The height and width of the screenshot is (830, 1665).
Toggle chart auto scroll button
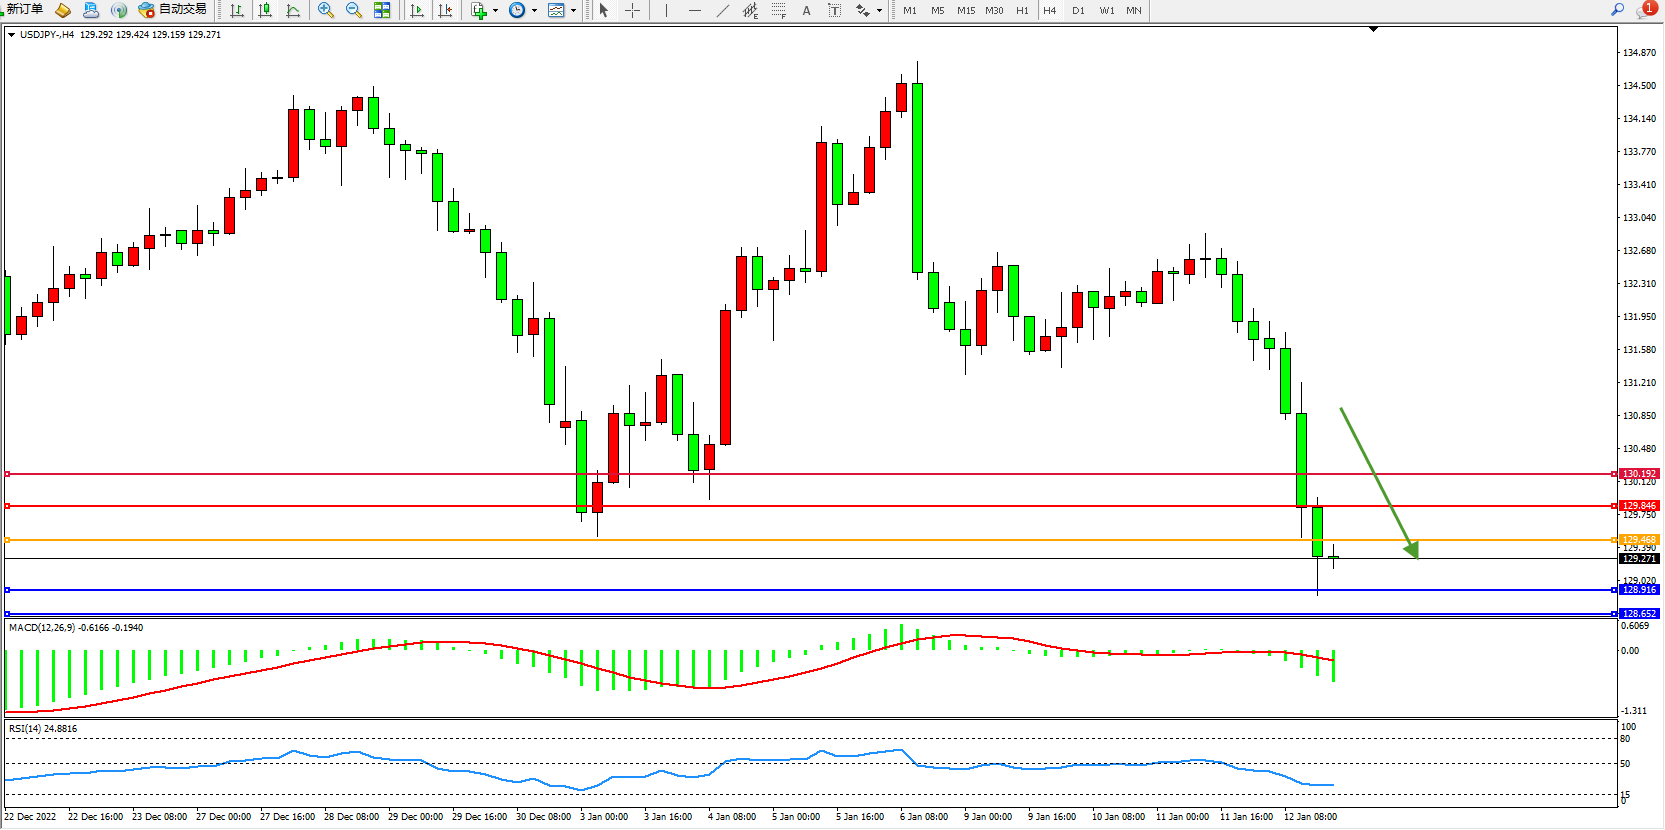417,10
